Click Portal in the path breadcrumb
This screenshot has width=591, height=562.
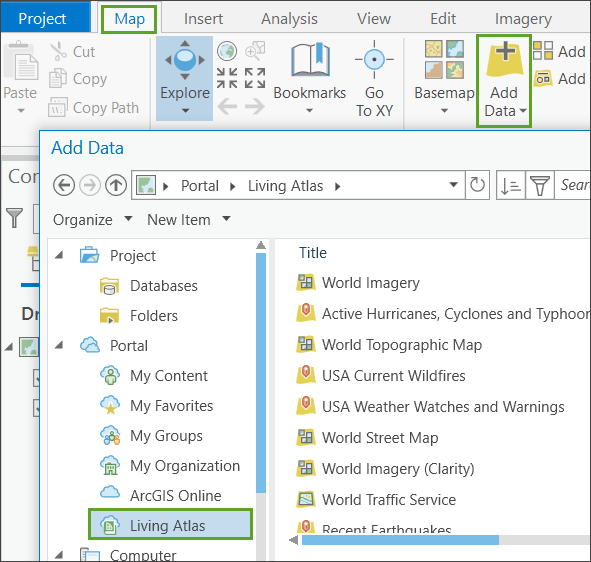tap(200, 186)
